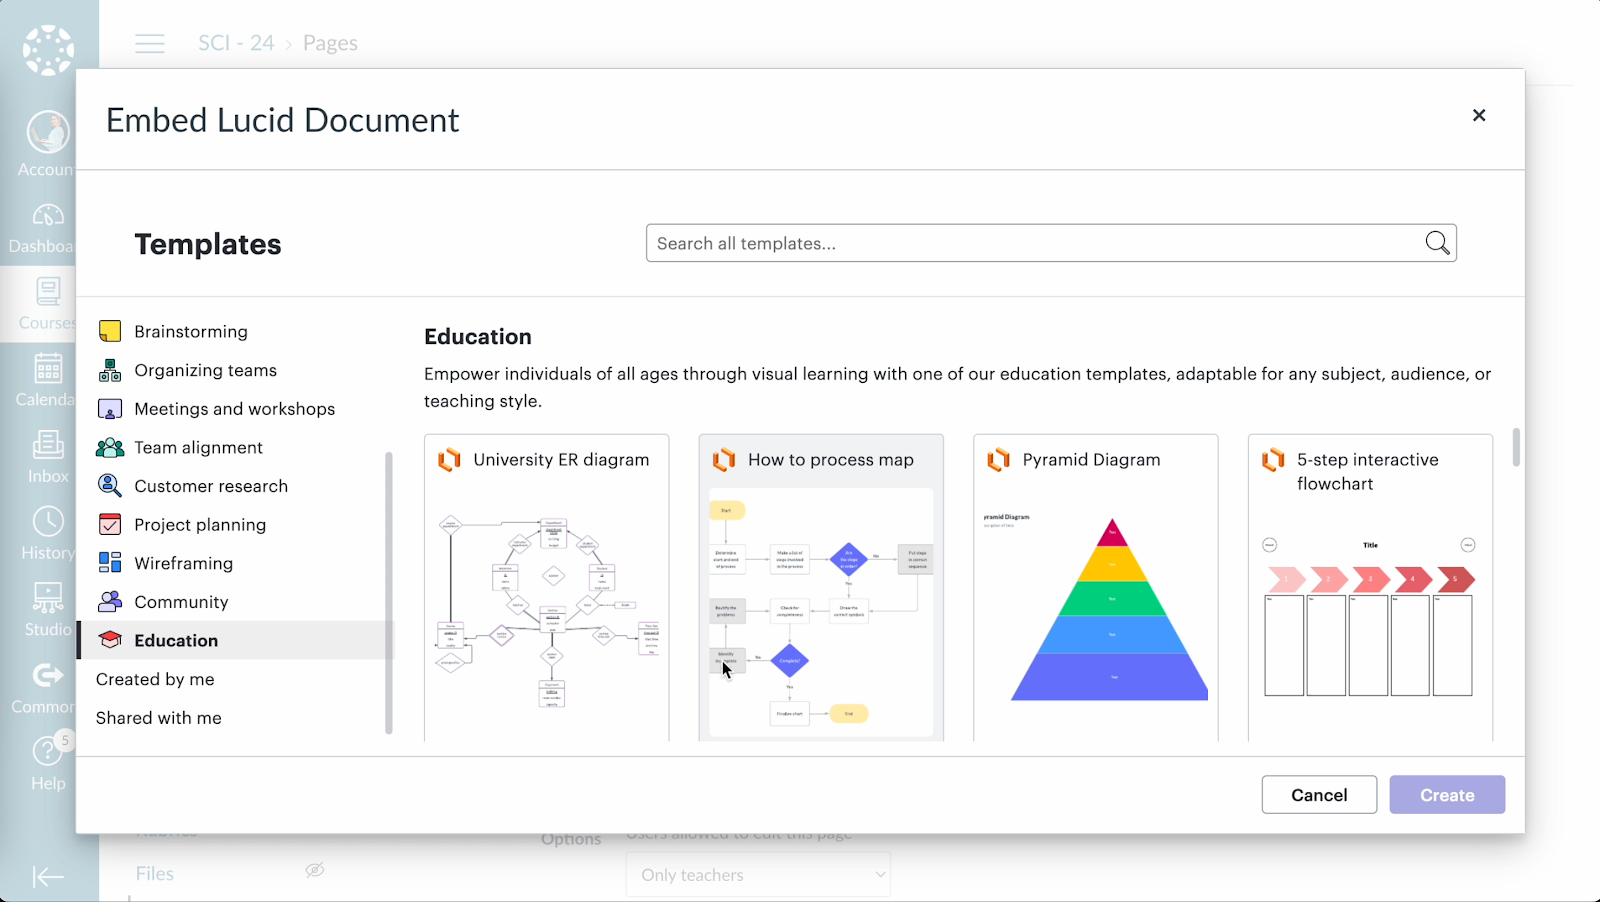
Task: Click the magnifier search icon for templates
Action: coord(1437,243)
